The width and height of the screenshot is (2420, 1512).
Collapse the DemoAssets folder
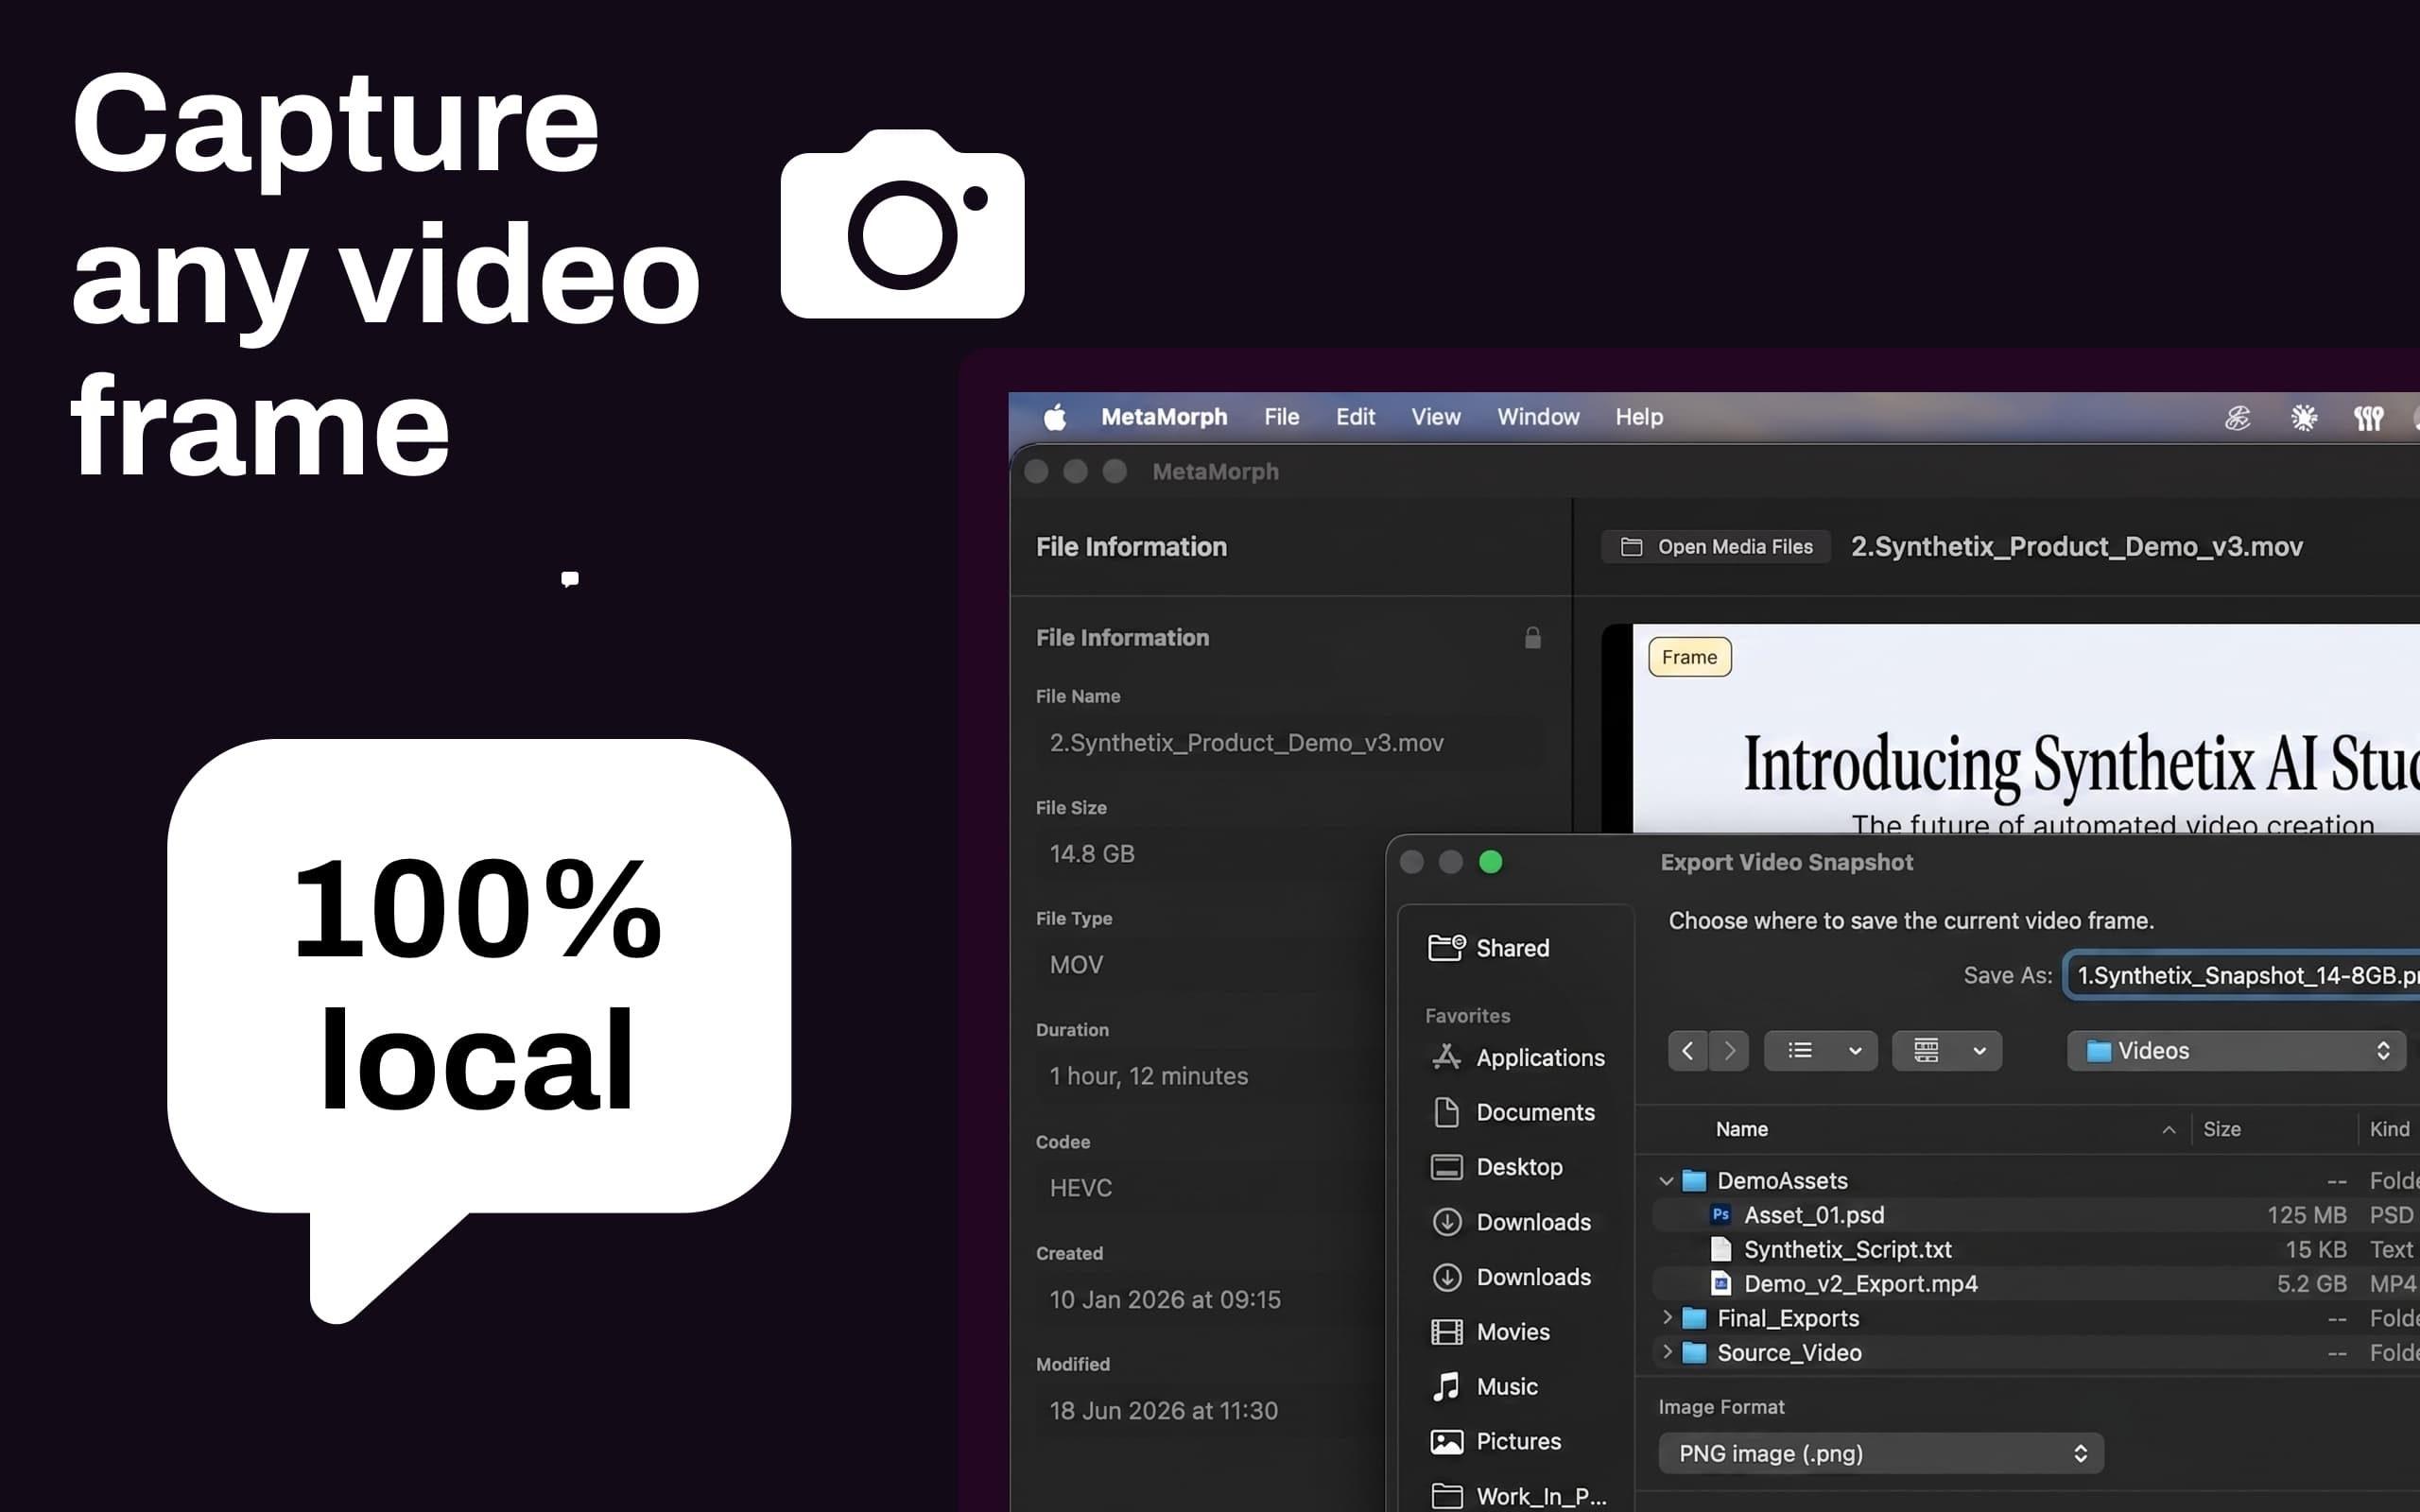1666,1181
